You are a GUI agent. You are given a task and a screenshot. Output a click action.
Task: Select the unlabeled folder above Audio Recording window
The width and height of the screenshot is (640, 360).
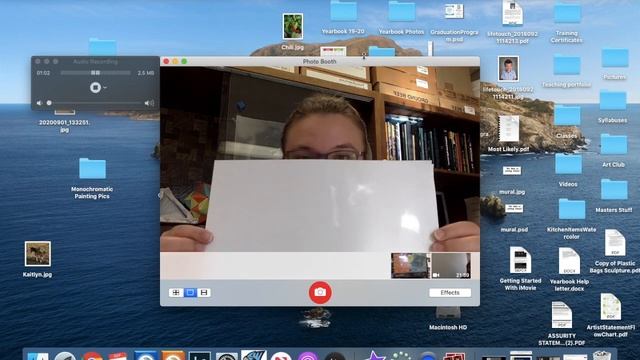pos(102,47)
